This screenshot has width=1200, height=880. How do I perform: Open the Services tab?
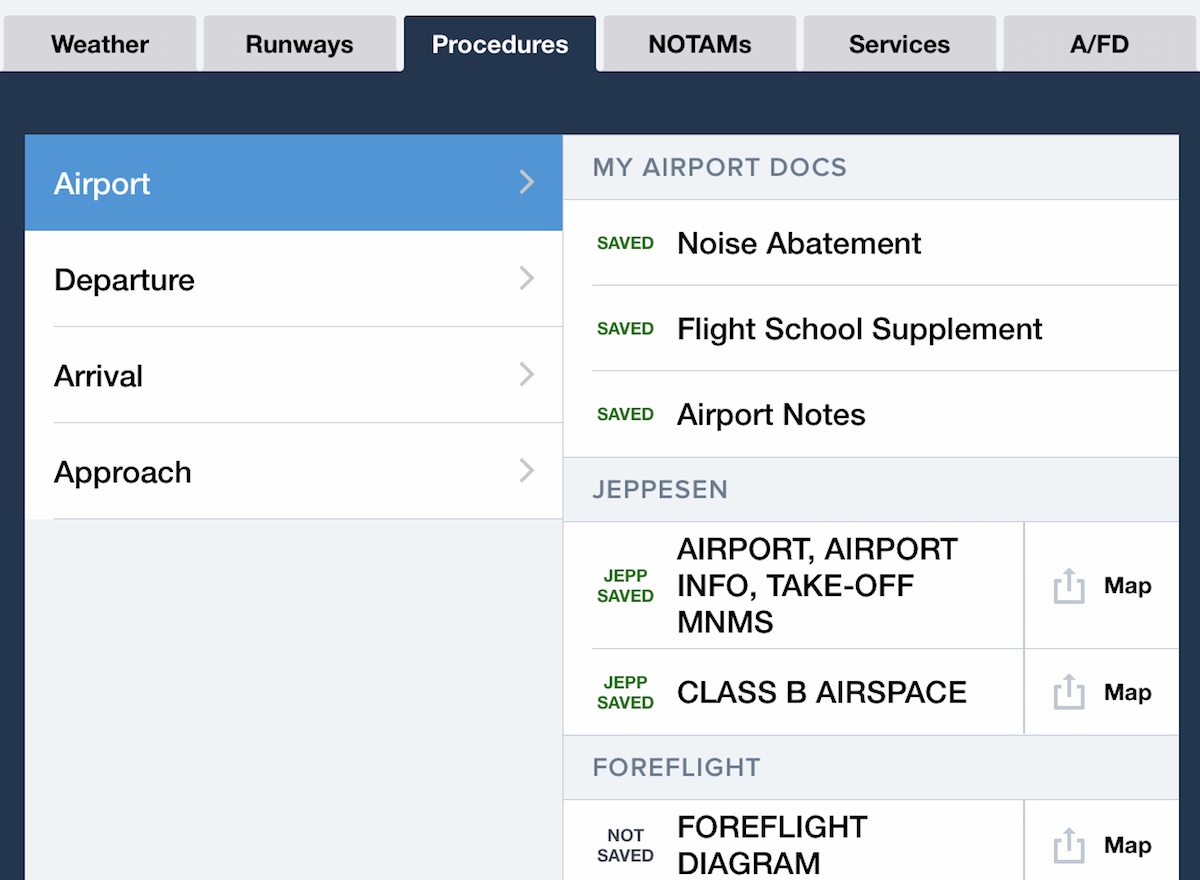click(900, 44)
